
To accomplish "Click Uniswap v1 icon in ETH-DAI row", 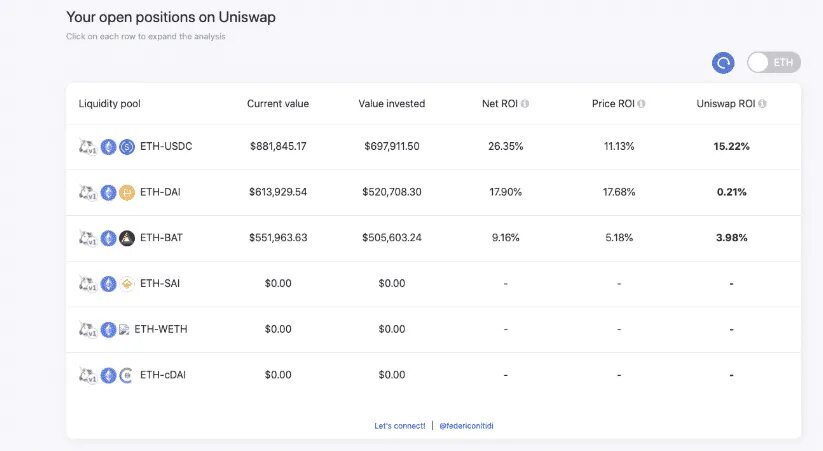I will [x=88, y=193].
